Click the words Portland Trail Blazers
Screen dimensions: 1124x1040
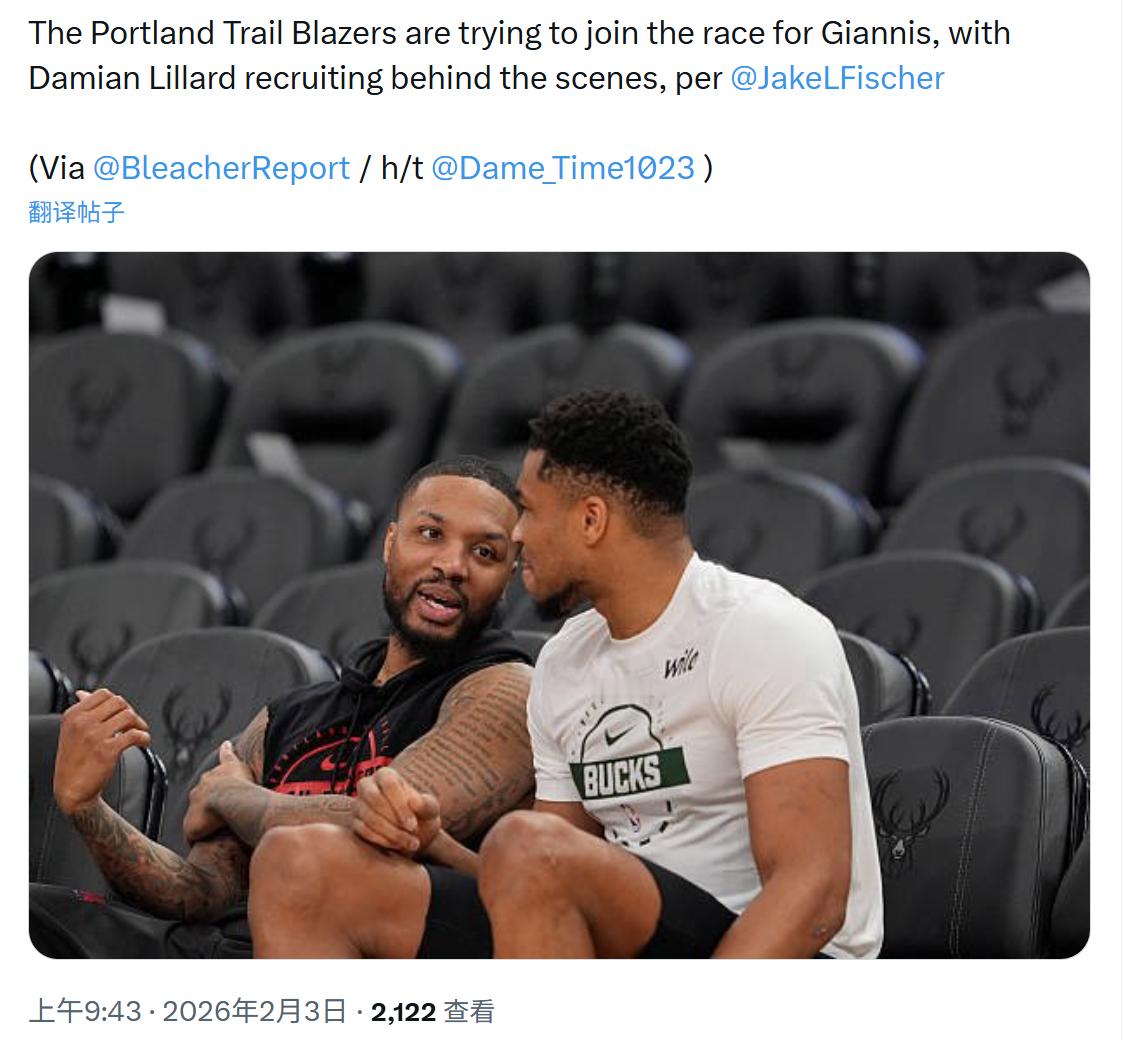244,33
